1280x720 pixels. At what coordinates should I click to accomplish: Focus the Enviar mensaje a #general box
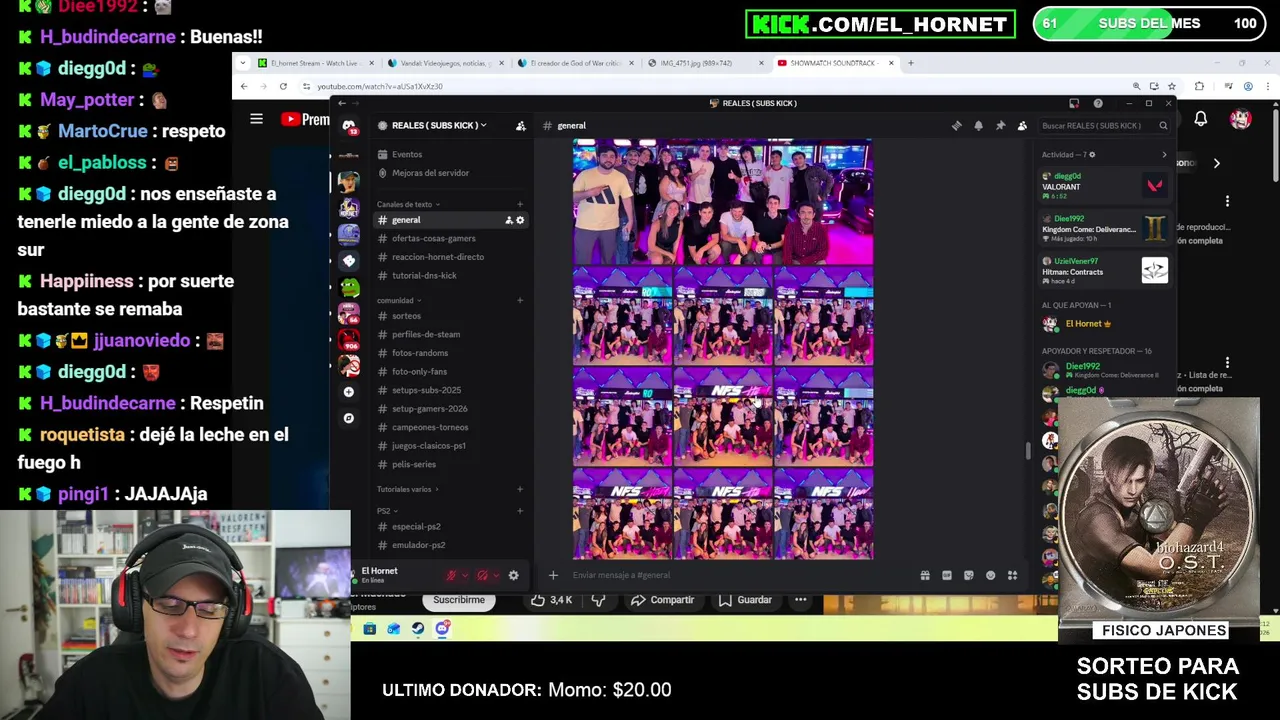740,575
